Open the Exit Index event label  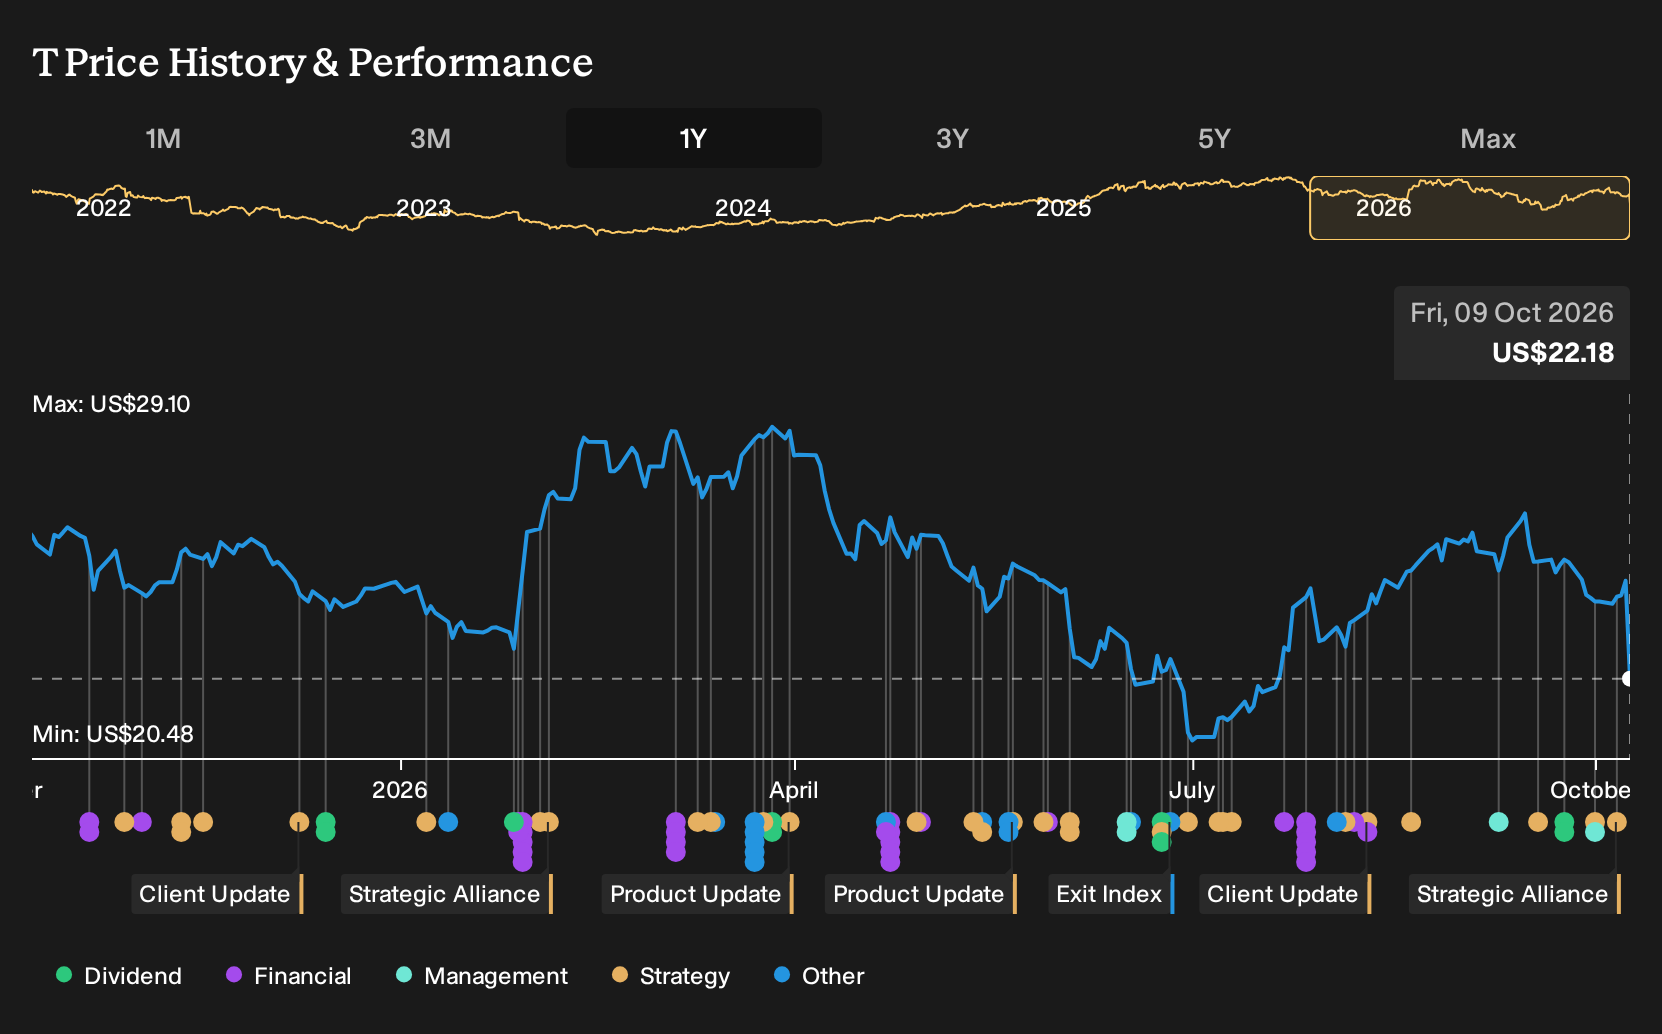[x=1111, y=894]
